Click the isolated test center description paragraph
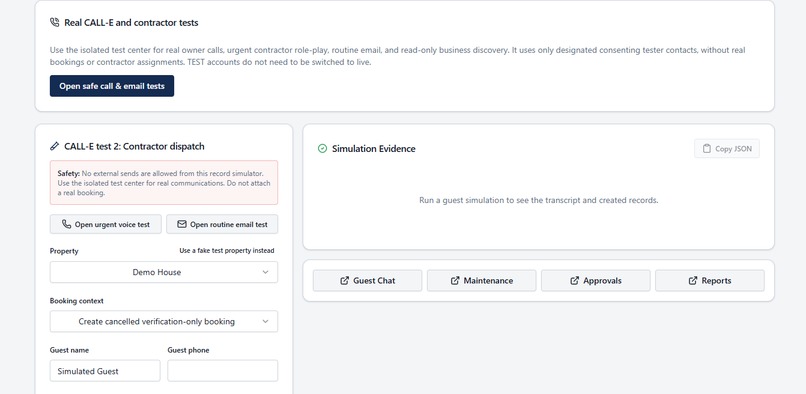 [397, 56]
